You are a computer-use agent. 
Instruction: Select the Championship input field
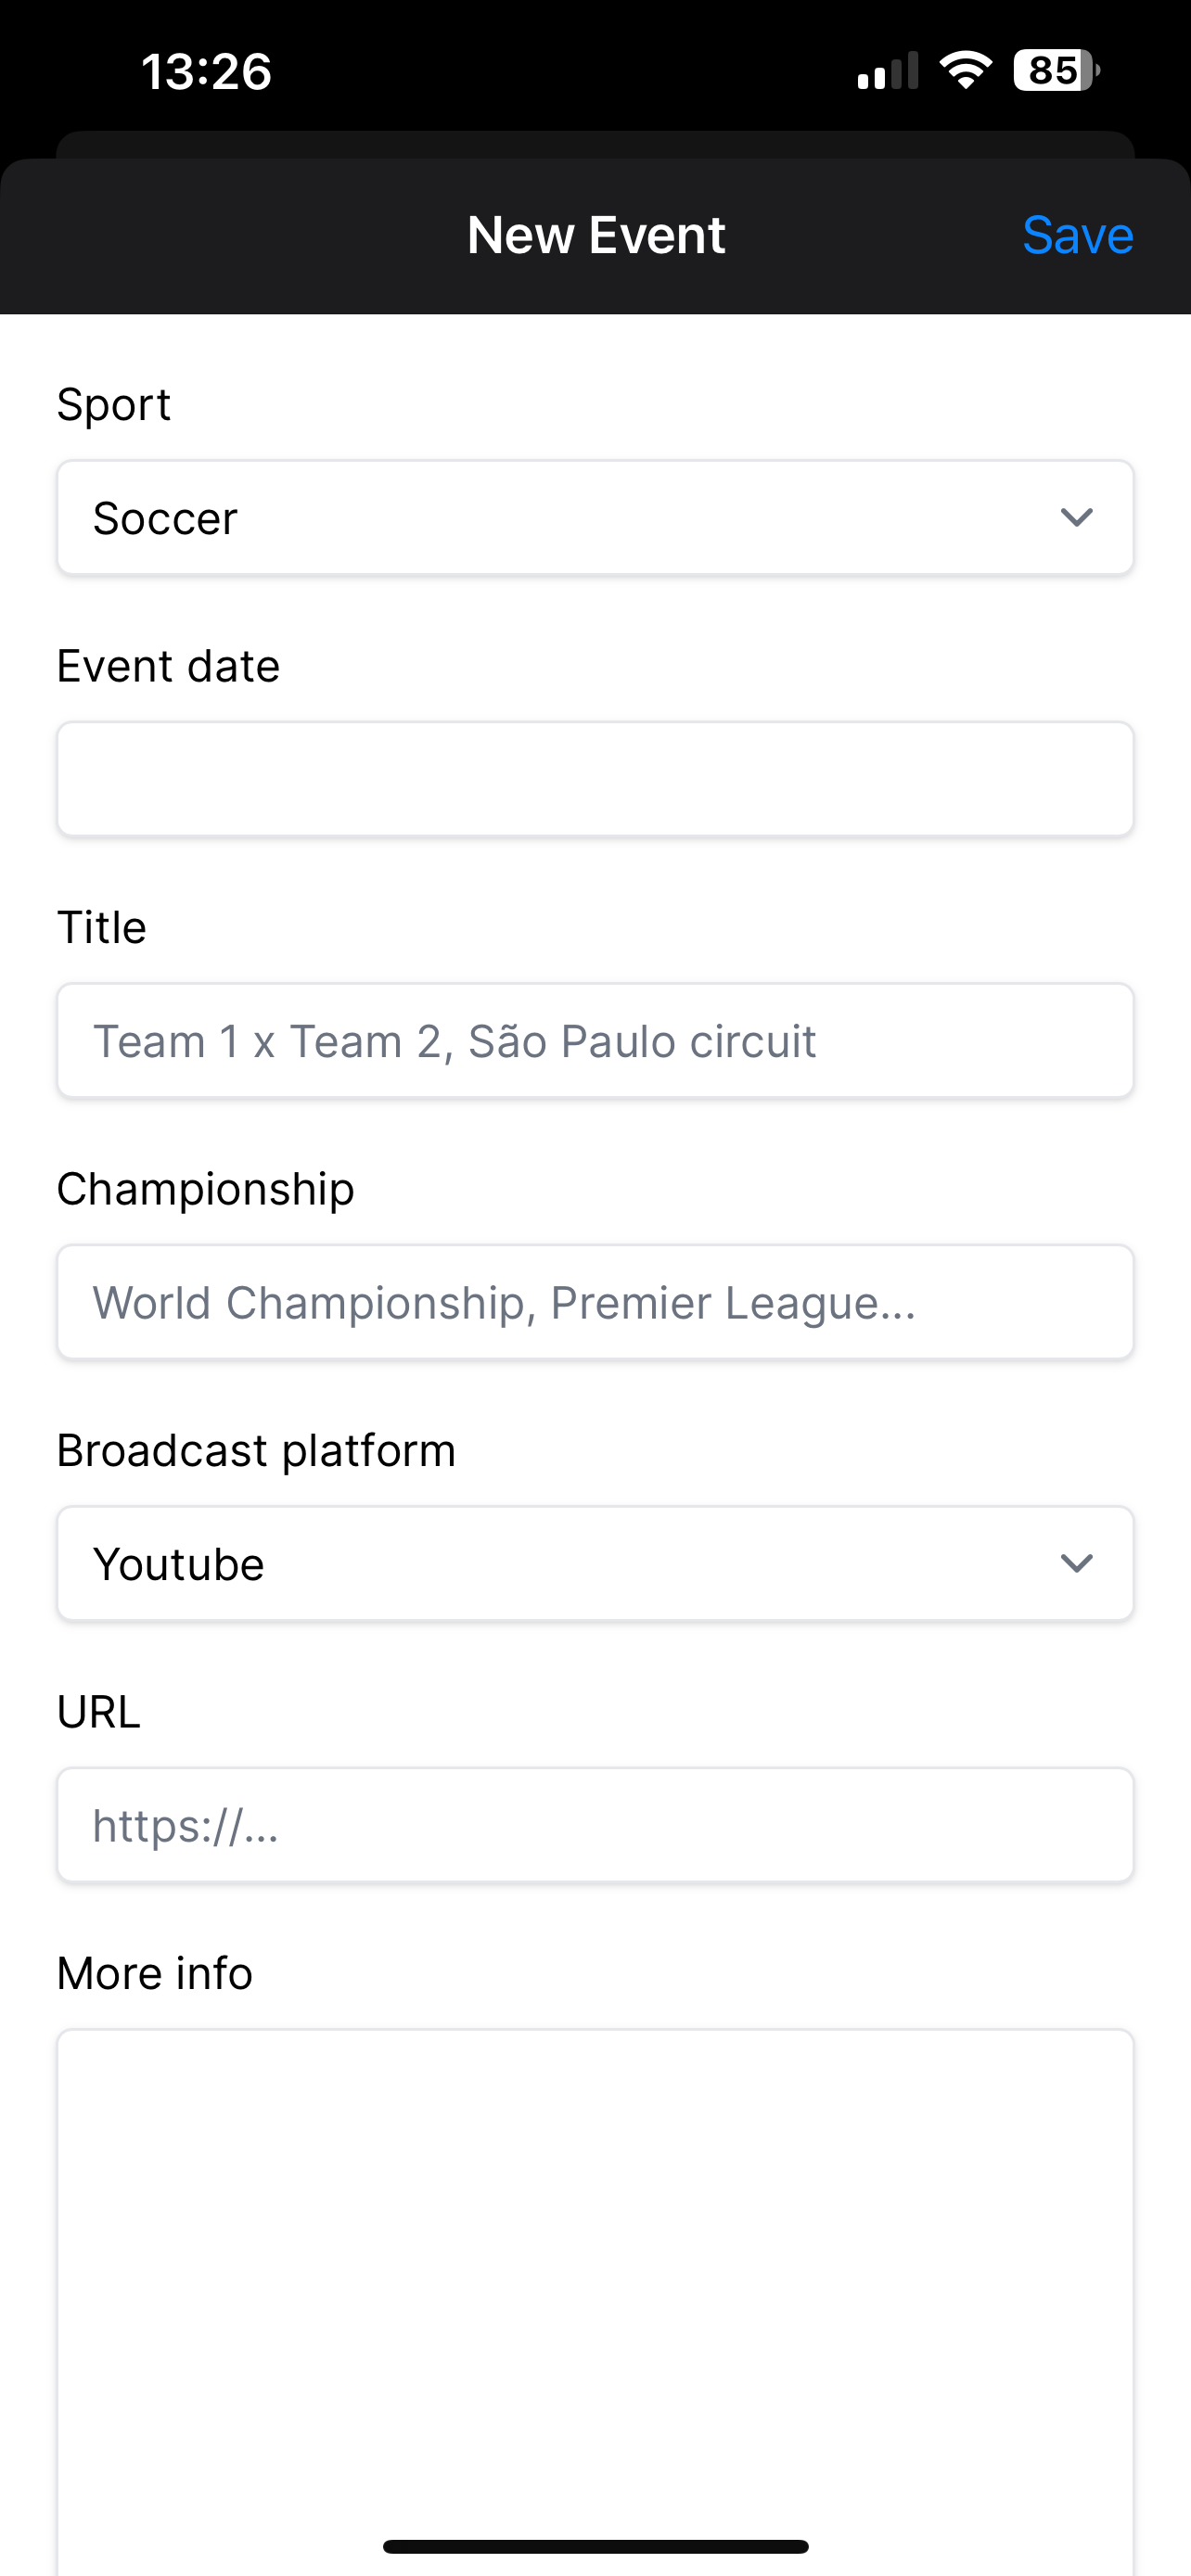coord(595,1302)
